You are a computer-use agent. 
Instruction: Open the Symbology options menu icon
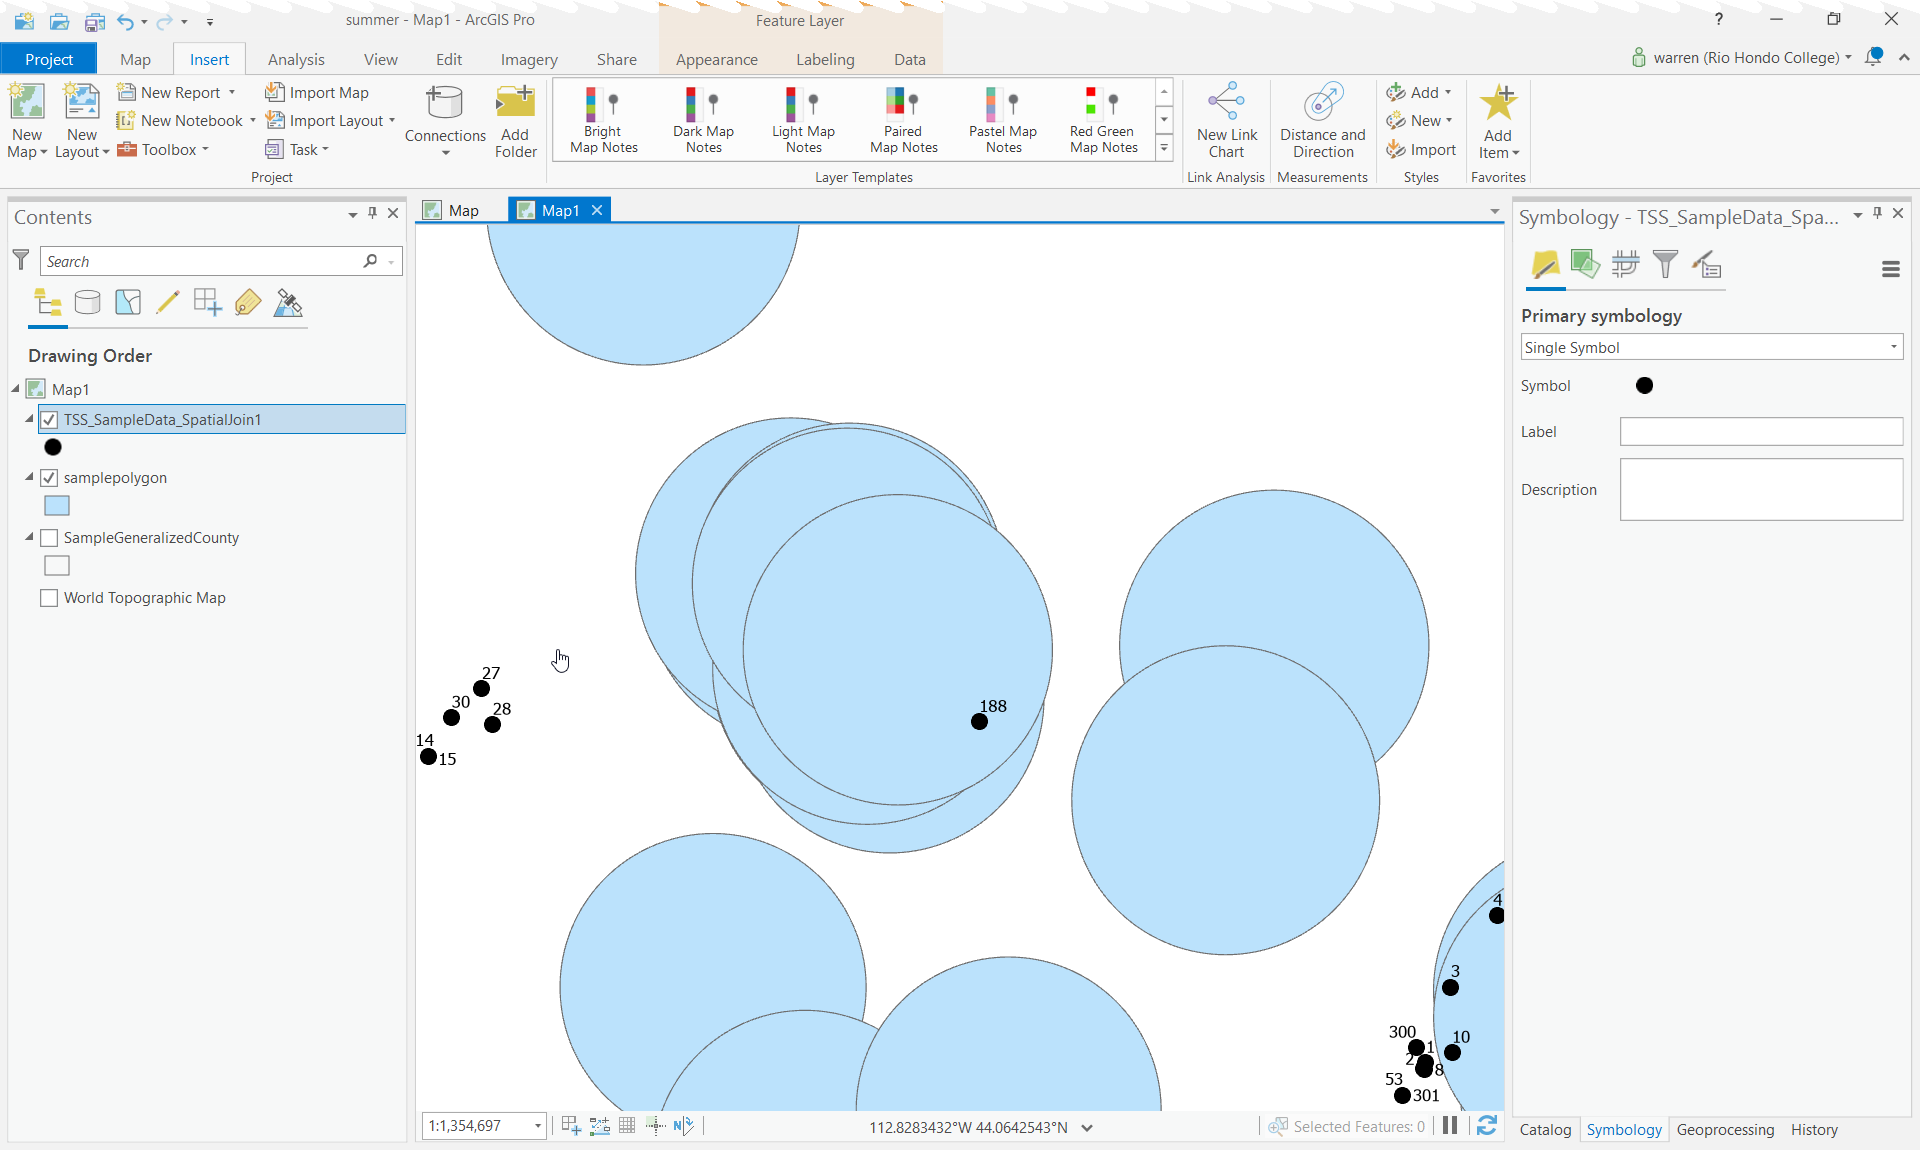pos(1891,269)
